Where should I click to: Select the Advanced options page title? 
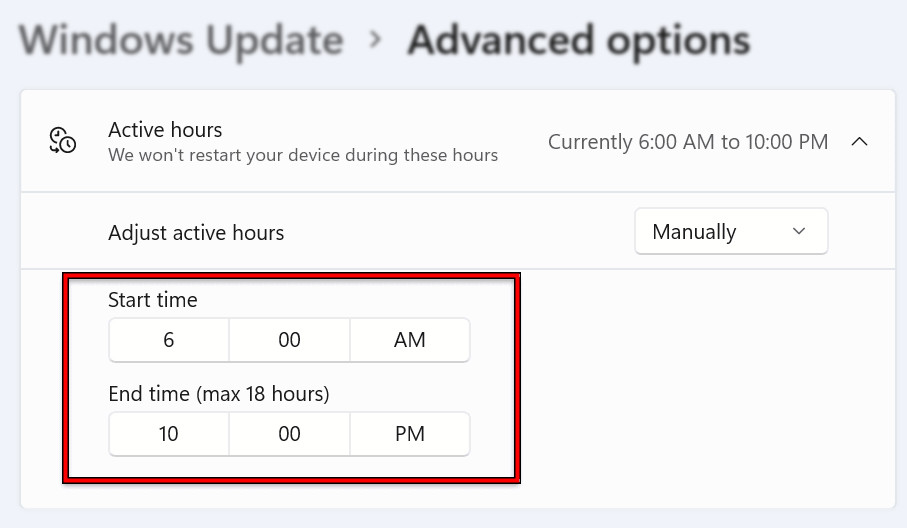pyautogui.click(x=578, y=41)
